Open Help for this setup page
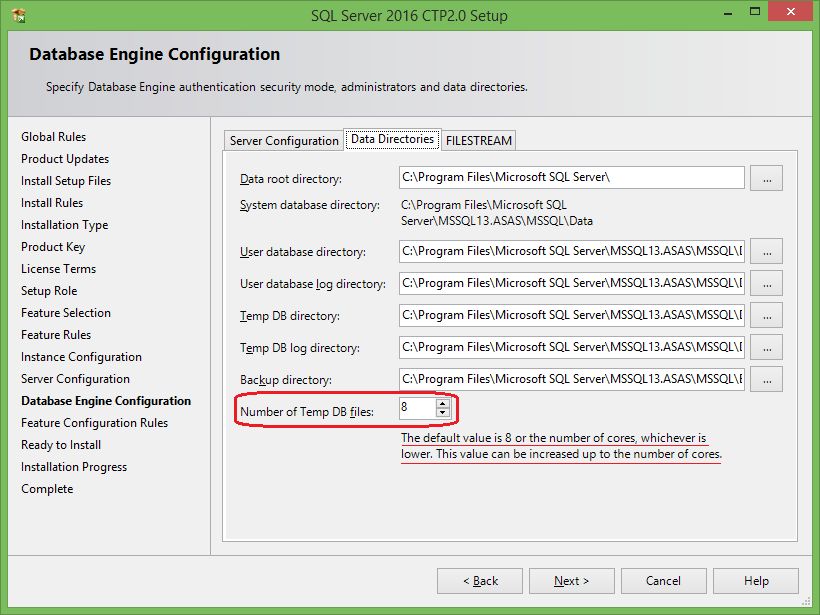 pyautogui.click(x=756, y=581)
